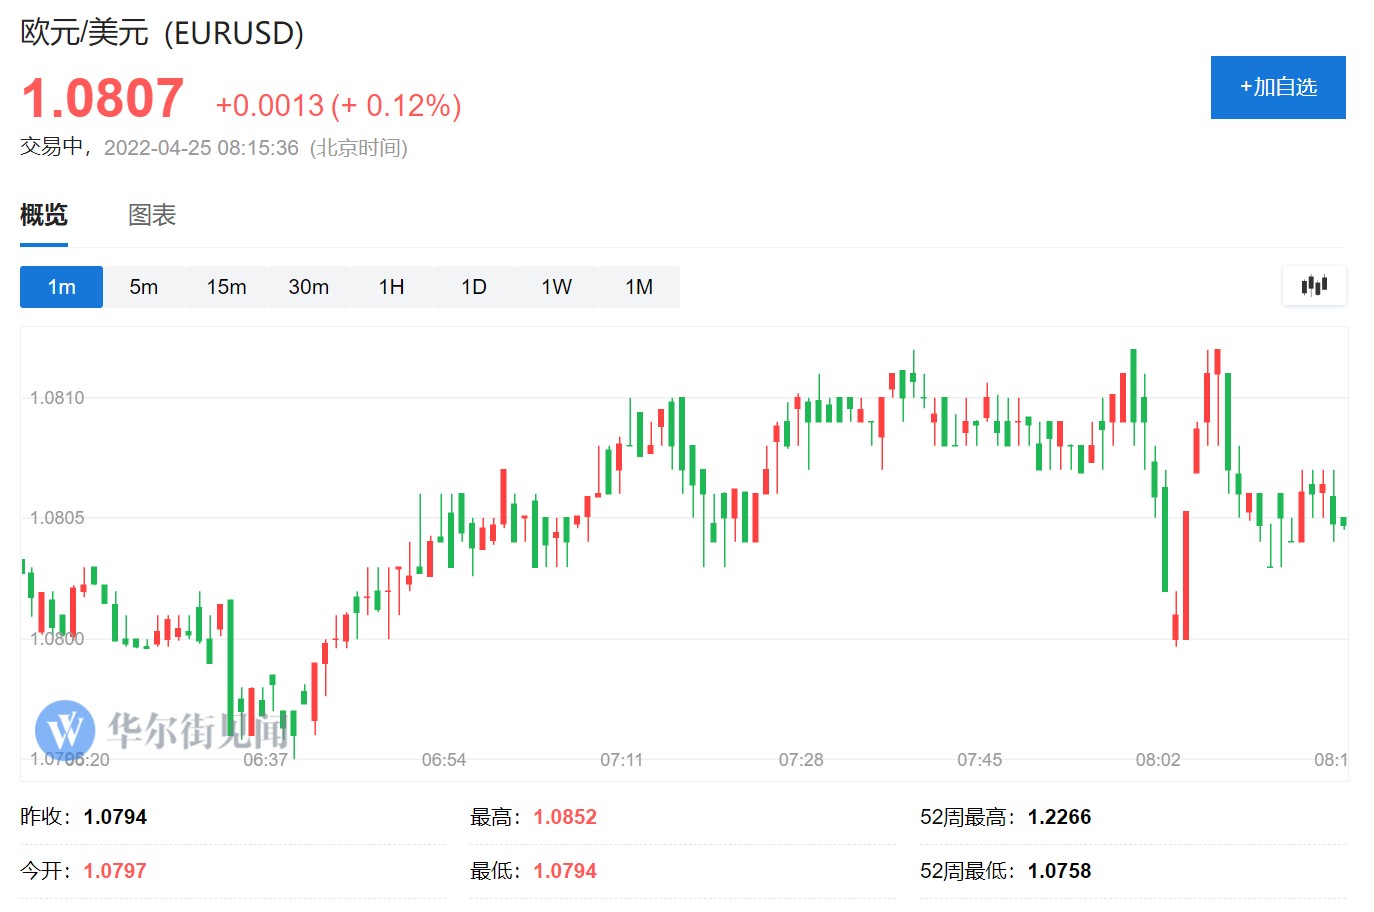This screenshot has height=912, width=1374.
Task: Select the 1W weekly timeframe
Action: [556, 287]
